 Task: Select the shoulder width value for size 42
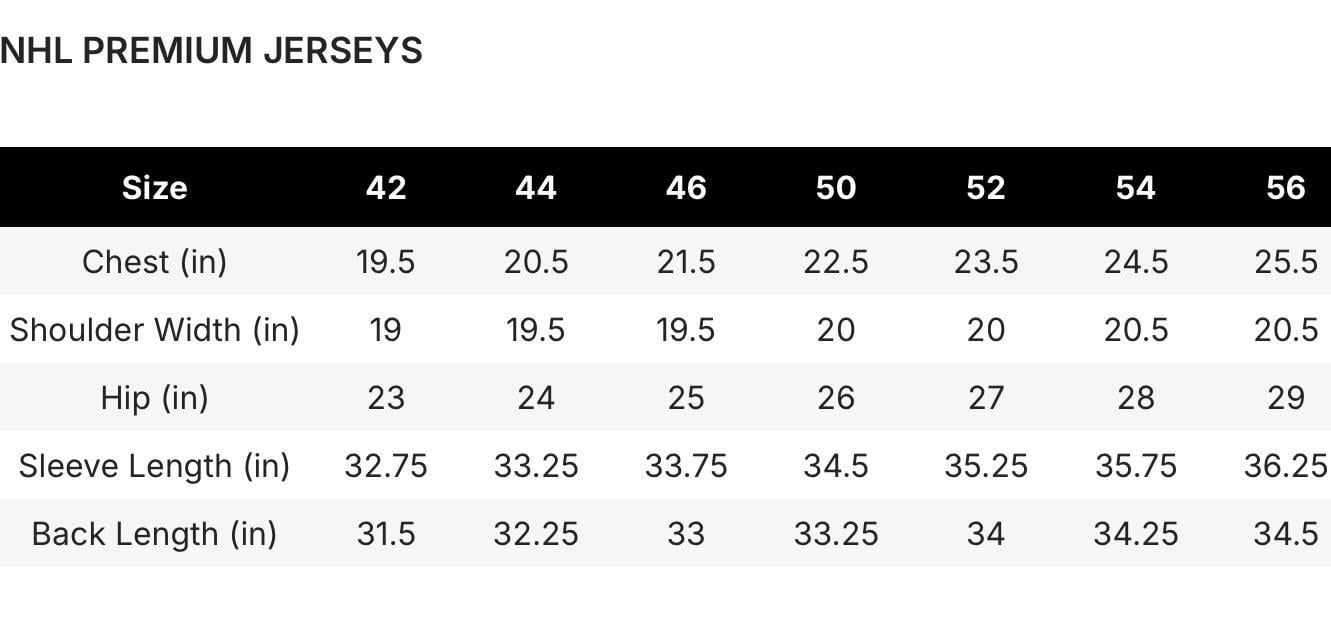(386, 330)
